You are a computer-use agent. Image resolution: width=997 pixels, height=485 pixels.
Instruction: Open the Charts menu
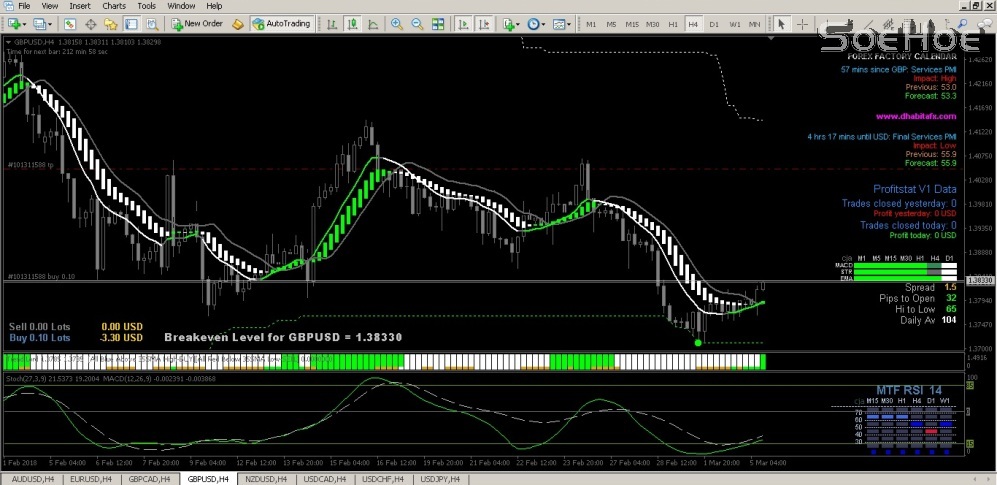click(114, 6)
